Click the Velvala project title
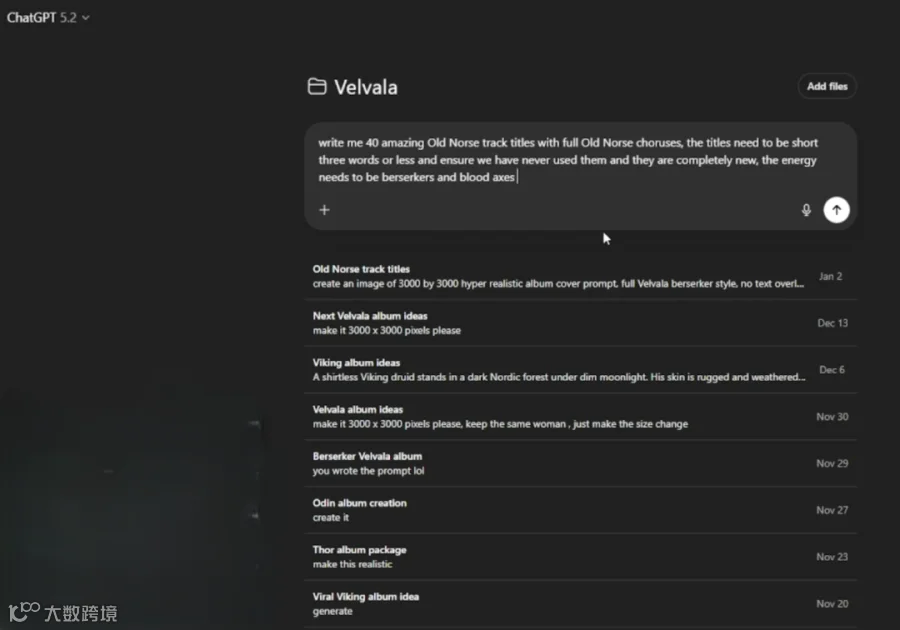 tap(366, 87)
